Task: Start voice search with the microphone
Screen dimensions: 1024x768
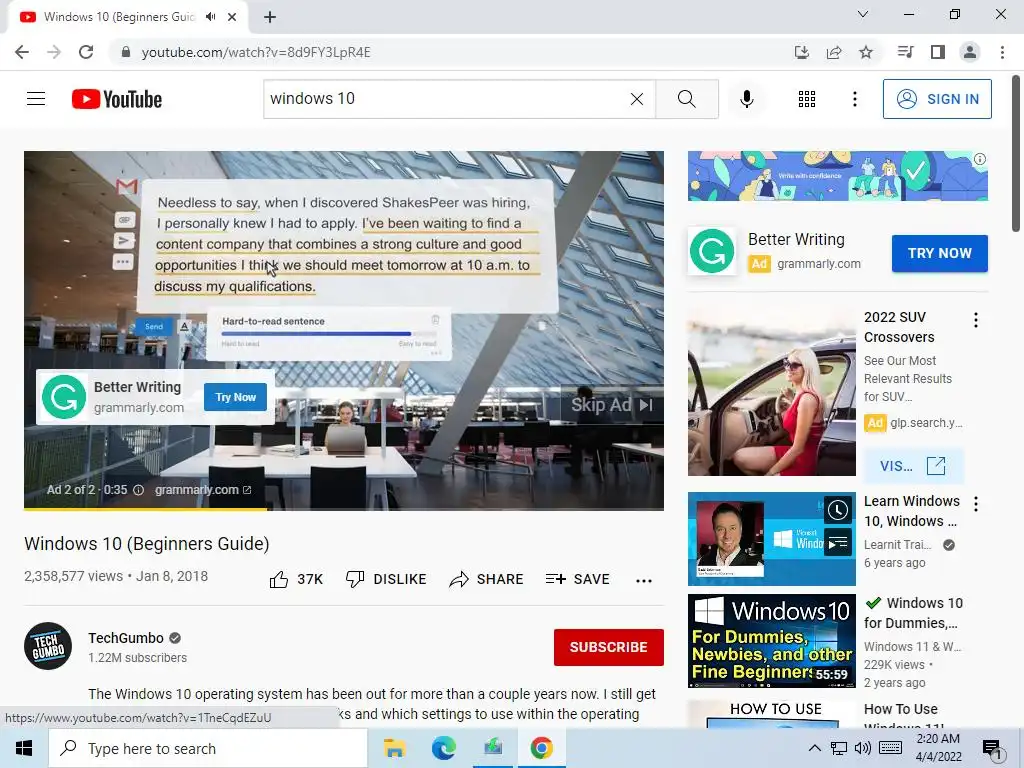Action: [x=746, y=99]
